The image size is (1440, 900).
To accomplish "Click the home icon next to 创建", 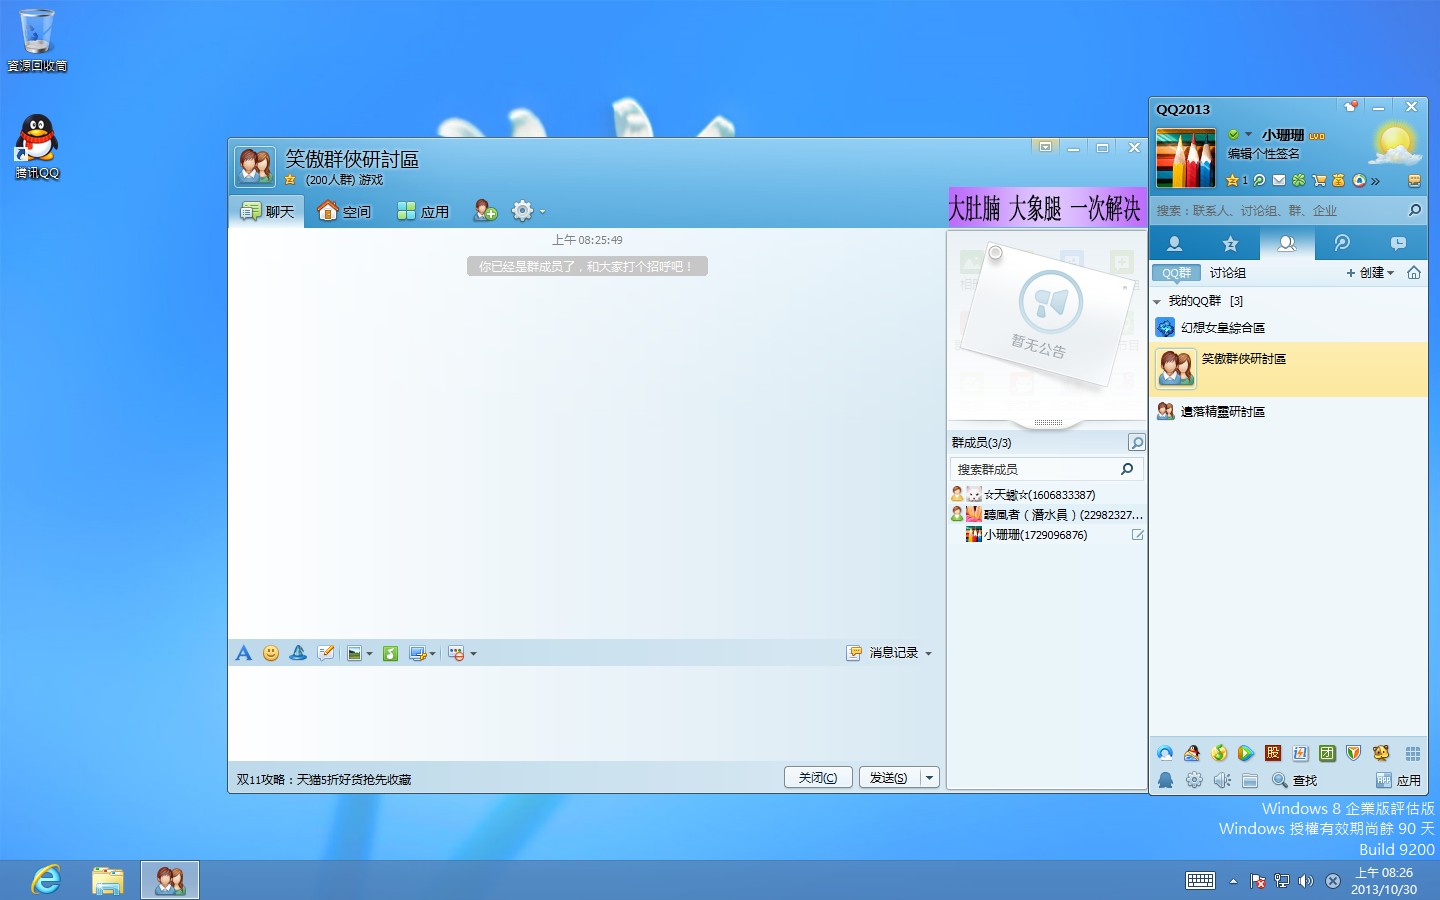I will [x=1414, y=272].
